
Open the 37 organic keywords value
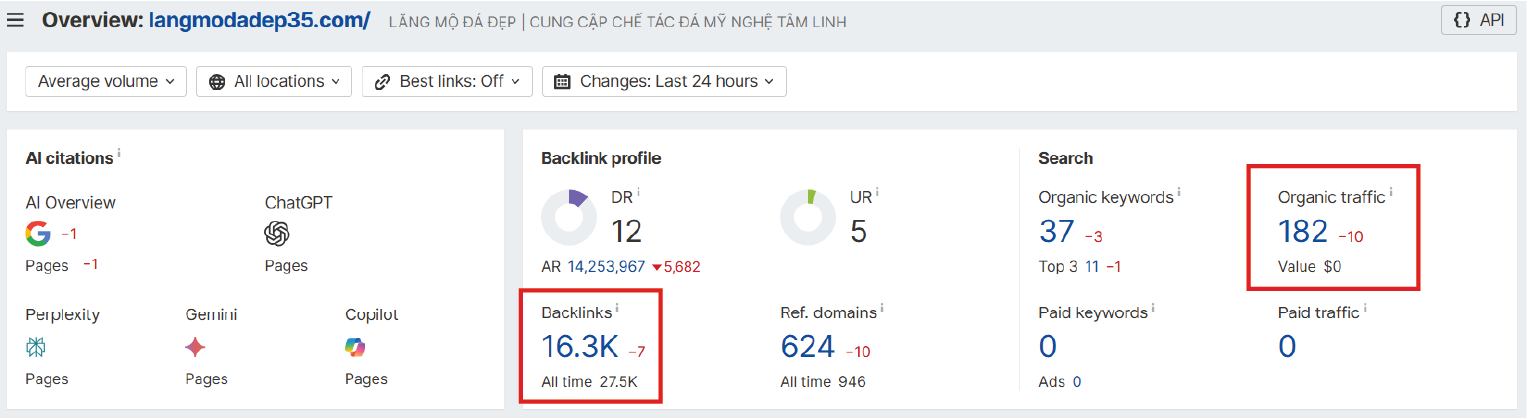[x=1057, y=232]
